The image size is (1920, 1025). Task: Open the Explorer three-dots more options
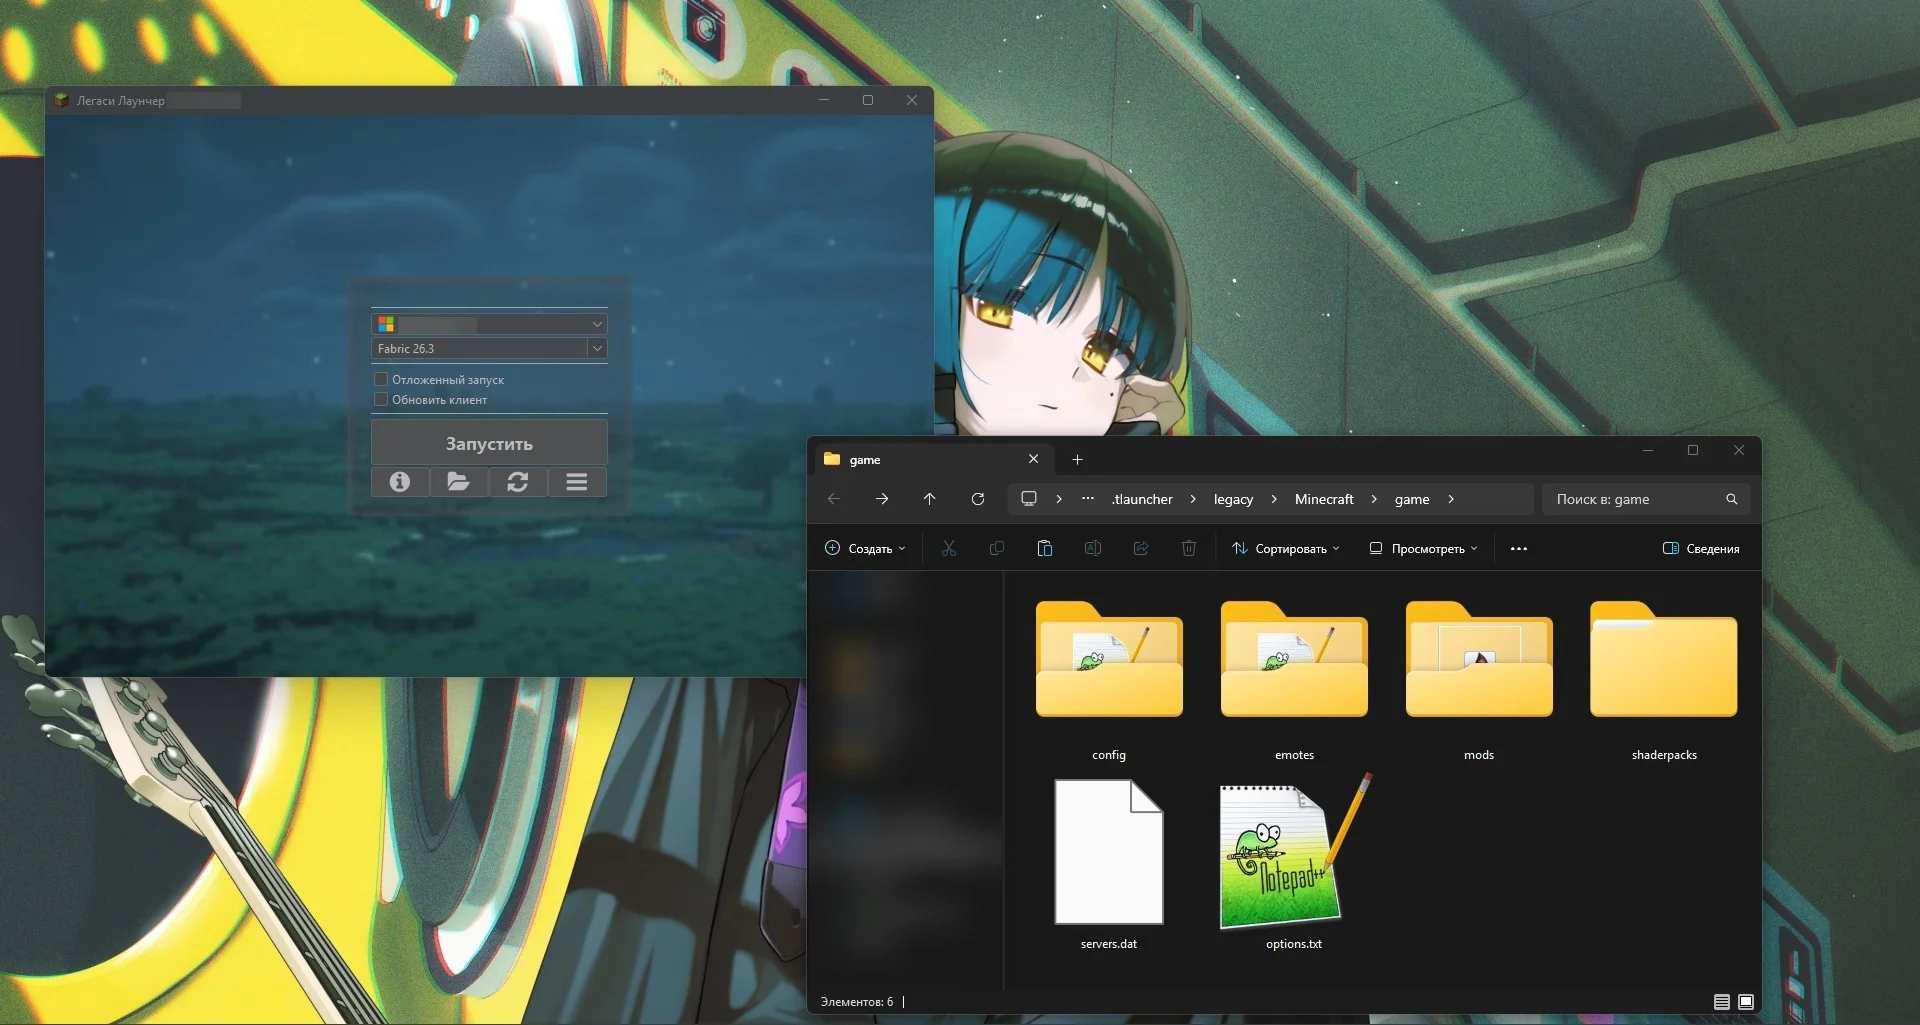(1519, 548)
